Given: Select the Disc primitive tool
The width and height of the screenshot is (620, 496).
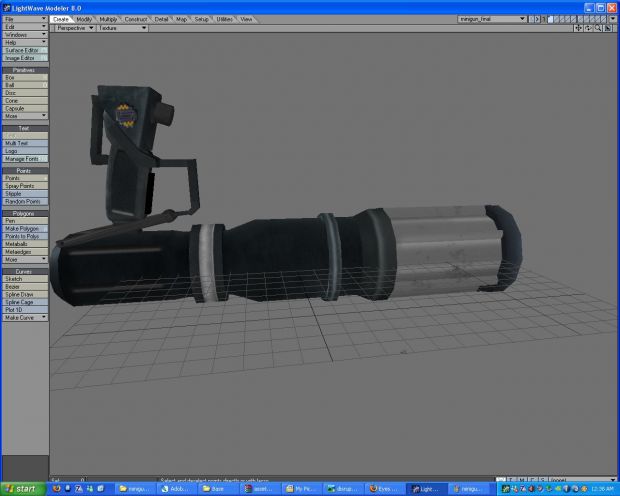Looking at the screenshot, I should click(25, 93).
